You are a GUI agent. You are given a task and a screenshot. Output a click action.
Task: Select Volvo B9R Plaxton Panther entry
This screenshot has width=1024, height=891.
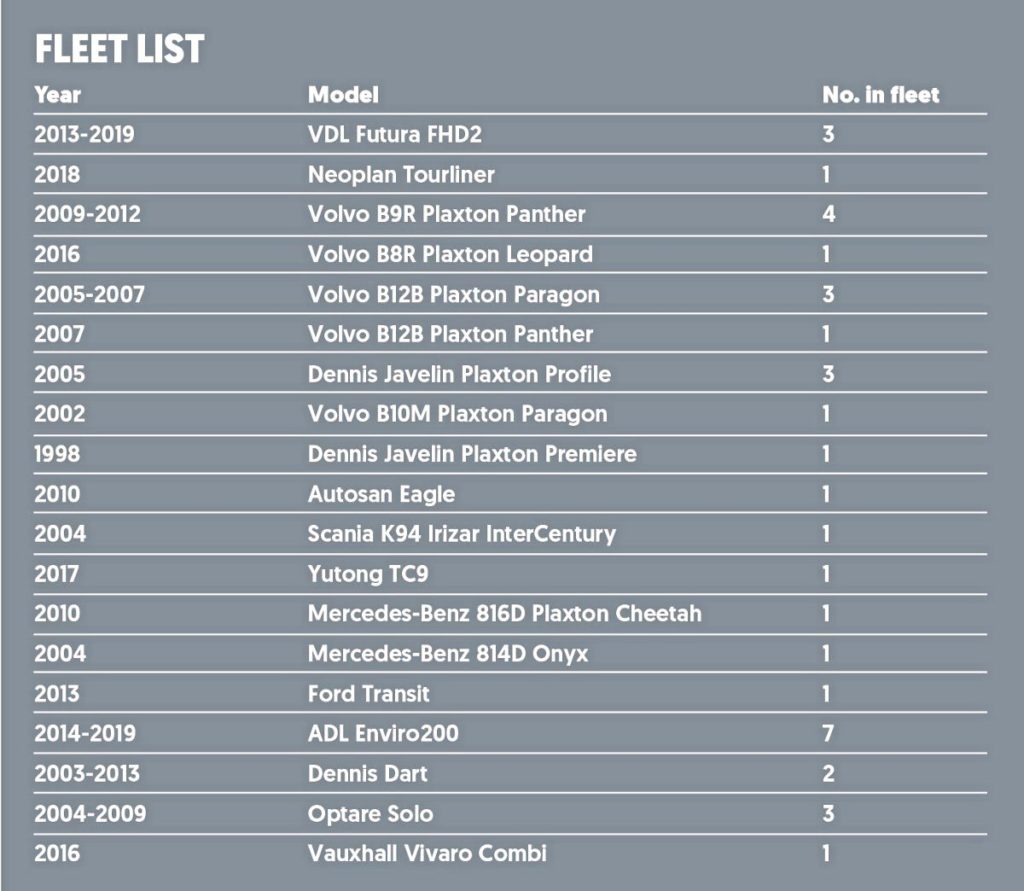point(447,214)
